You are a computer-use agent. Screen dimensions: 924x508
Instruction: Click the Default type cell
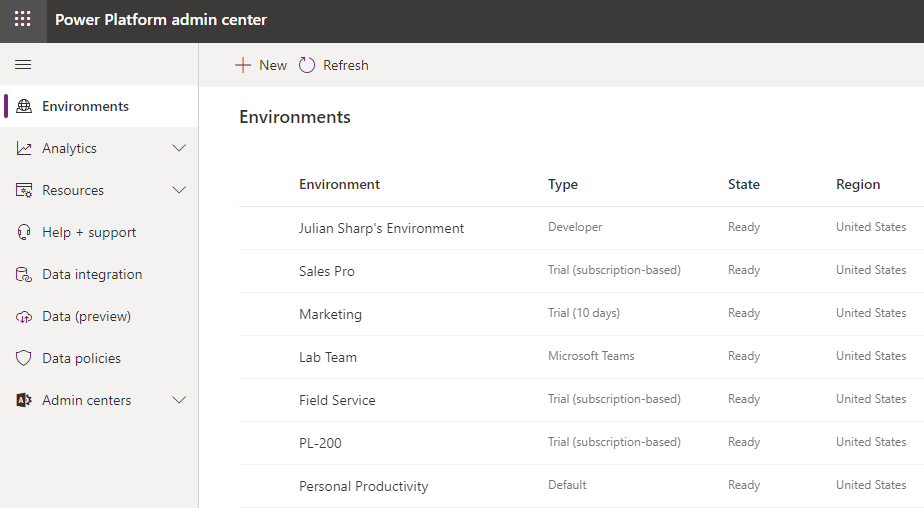tap(567, 485)
